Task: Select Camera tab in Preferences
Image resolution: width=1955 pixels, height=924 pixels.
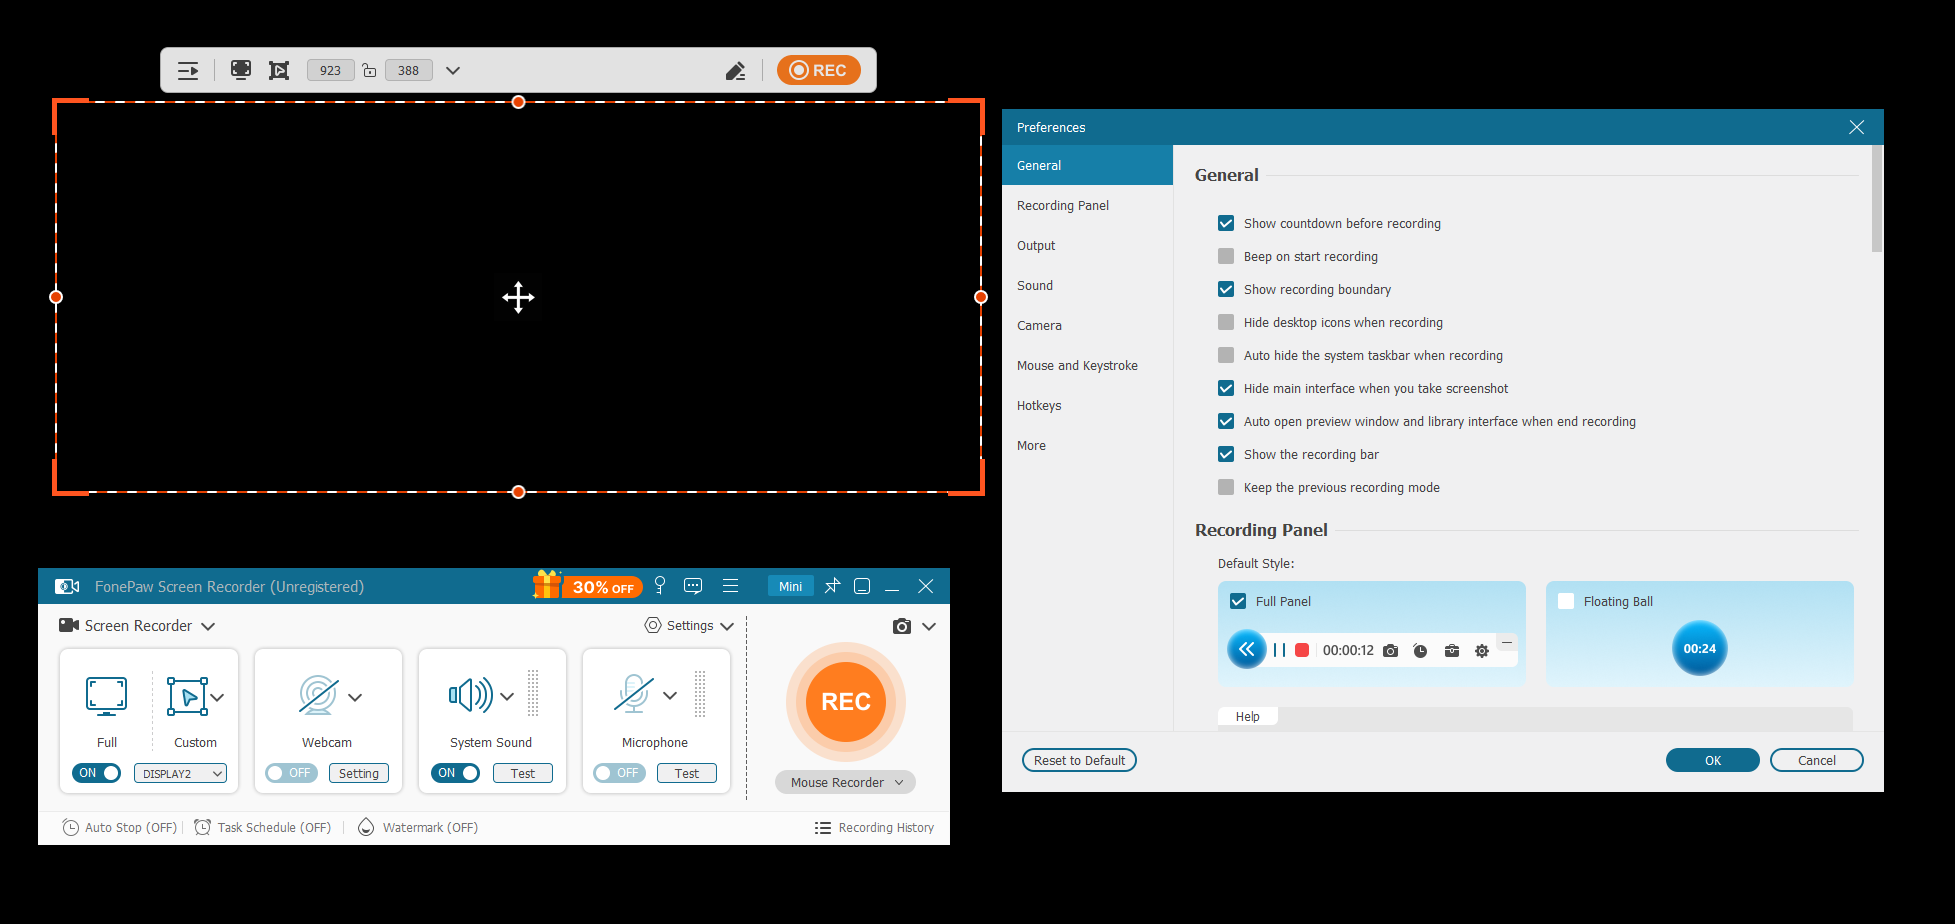Action: (1087, 325)
